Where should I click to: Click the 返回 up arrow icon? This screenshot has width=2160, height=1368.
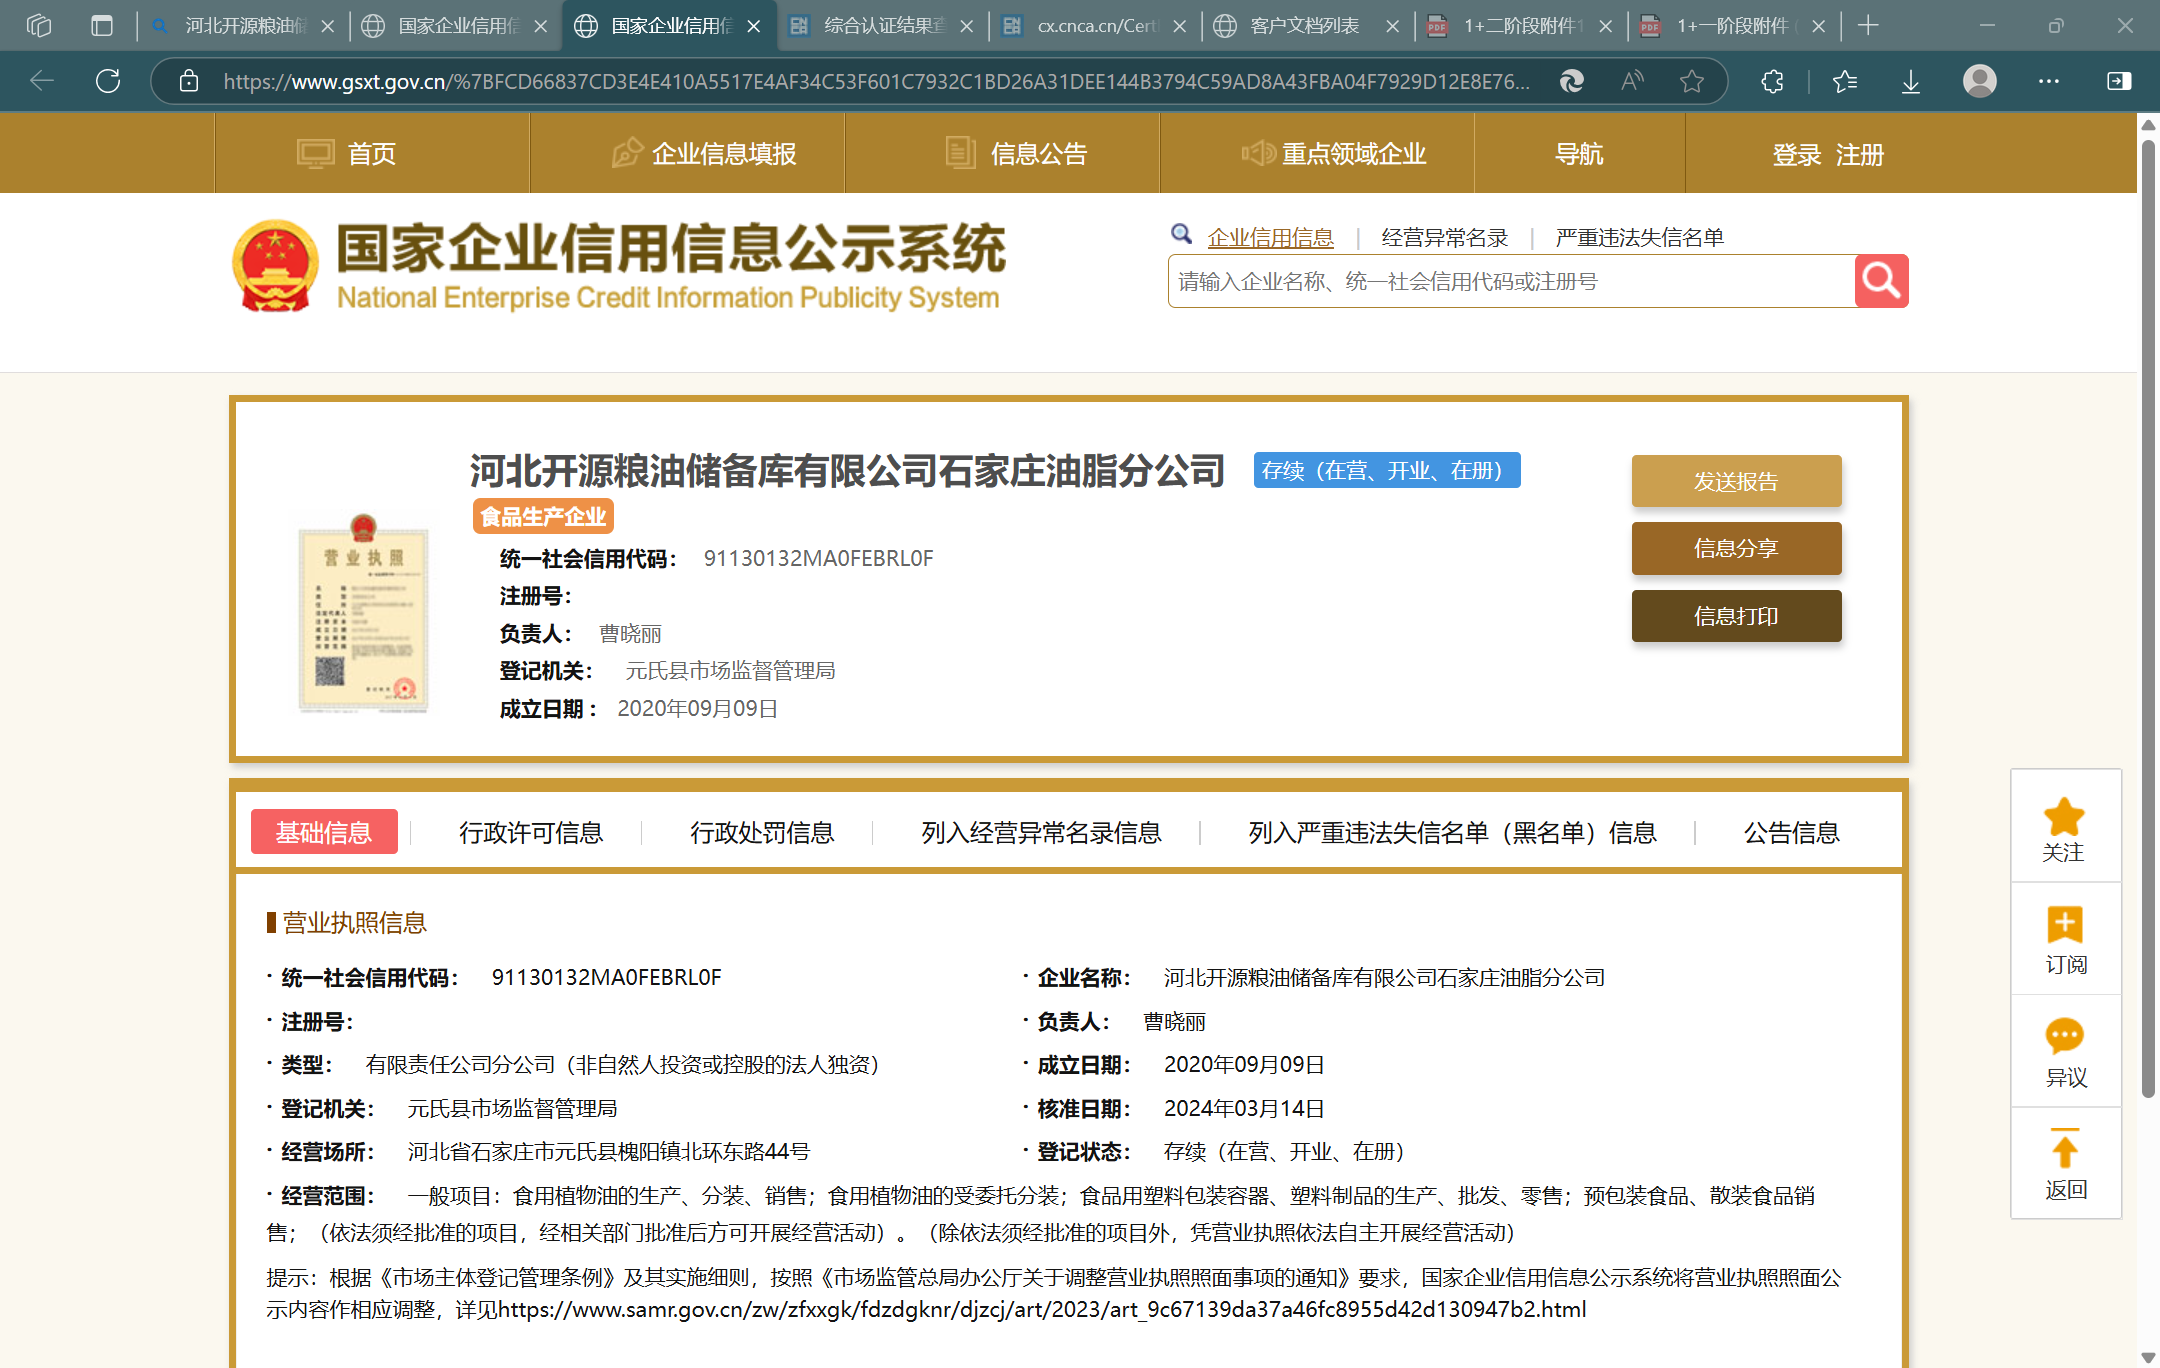[2064, 1148]
